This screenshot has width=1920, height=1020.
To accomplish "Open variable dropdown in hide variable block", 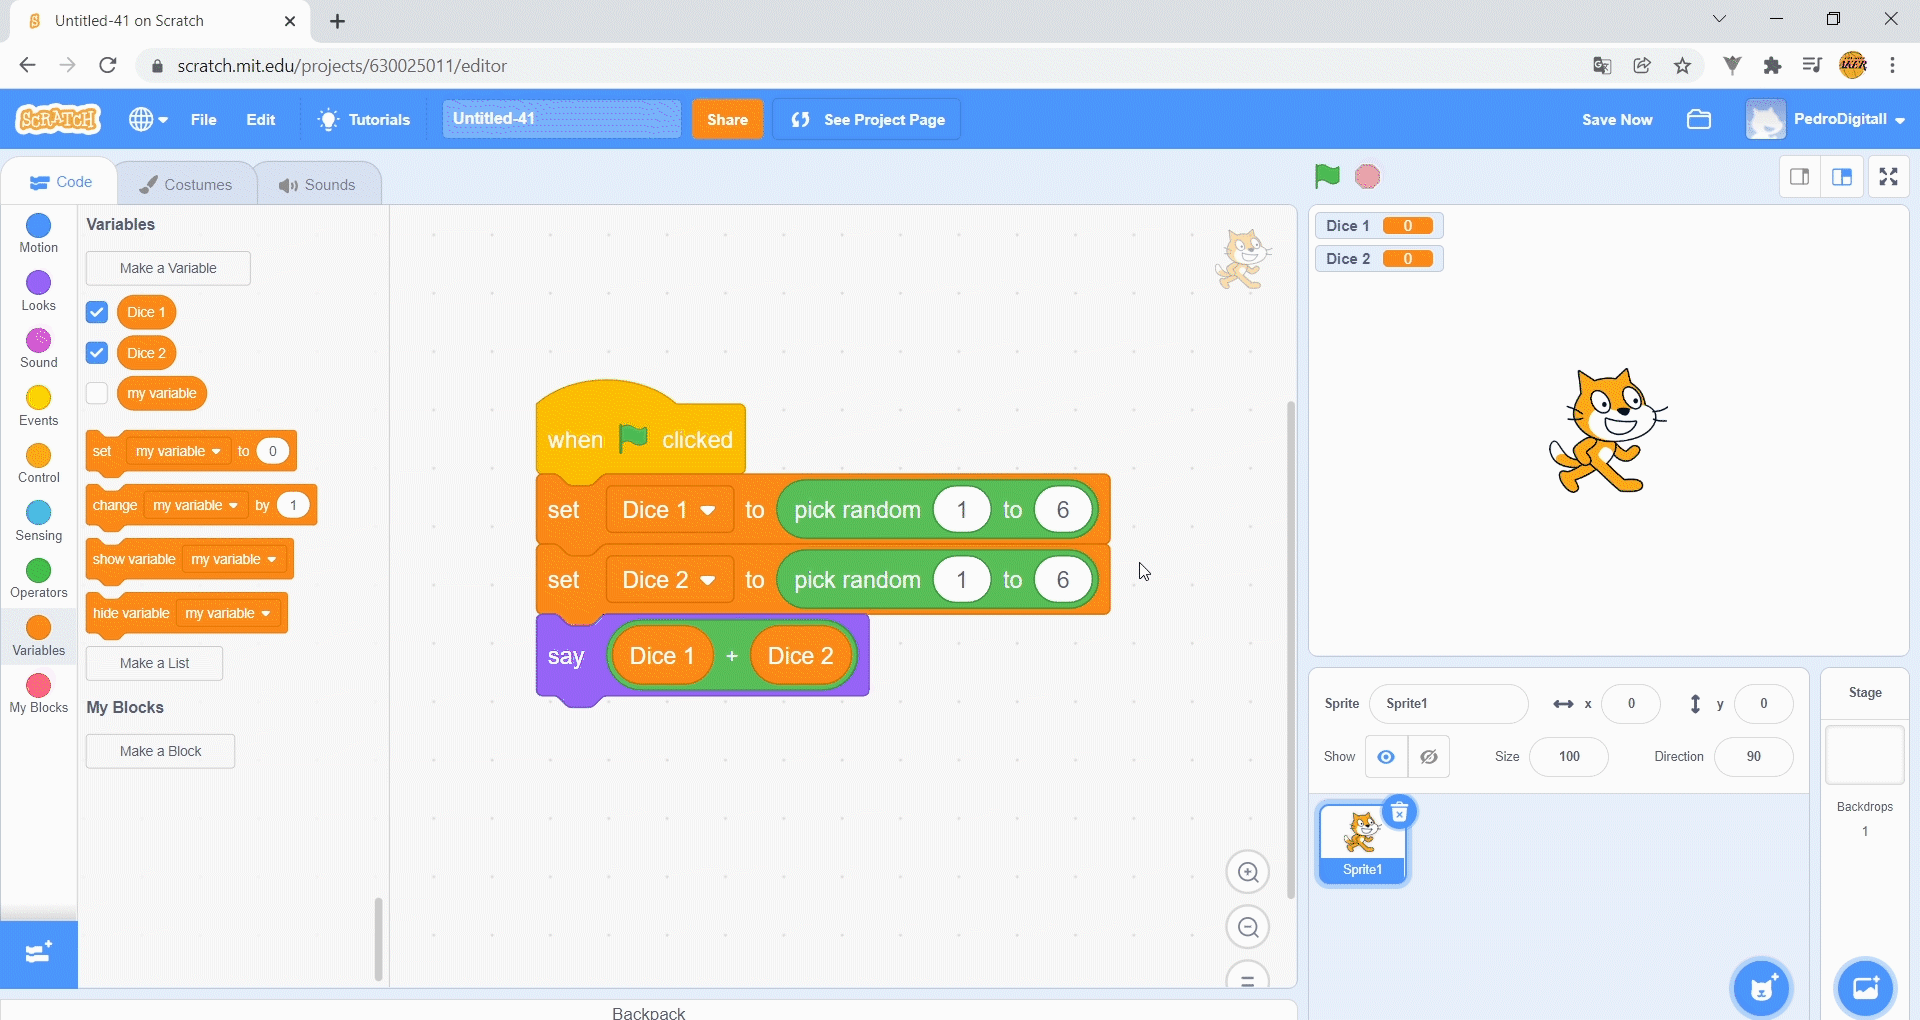I will click(228, 613).
